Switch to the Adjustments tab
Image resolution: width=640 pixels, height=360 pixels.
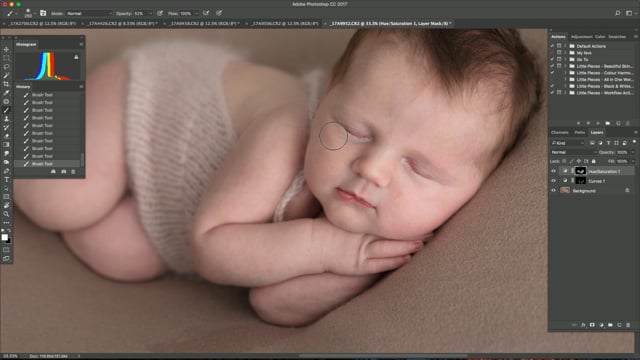pyautogui.click(x=581, y=37)
